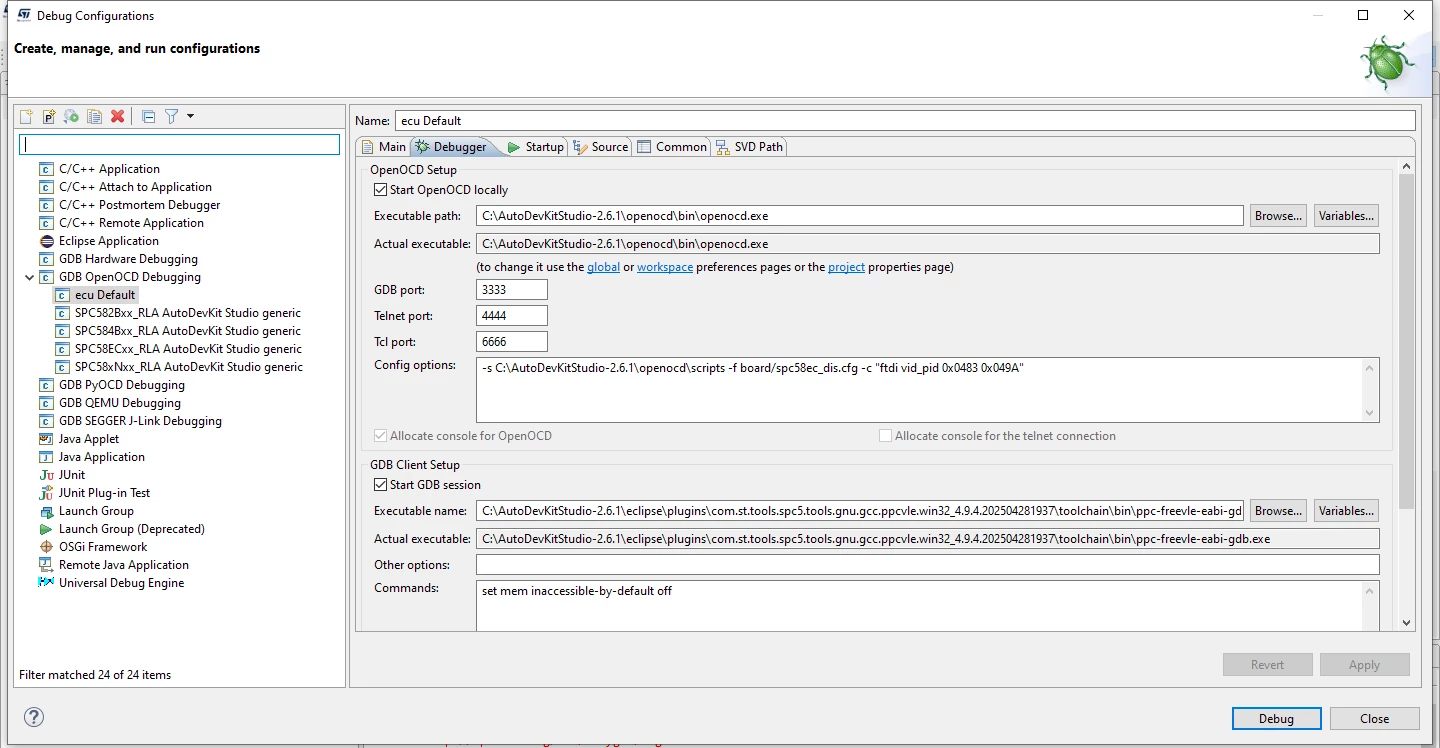Collapse all configurations toolbar icon

(x=148, y=116)
